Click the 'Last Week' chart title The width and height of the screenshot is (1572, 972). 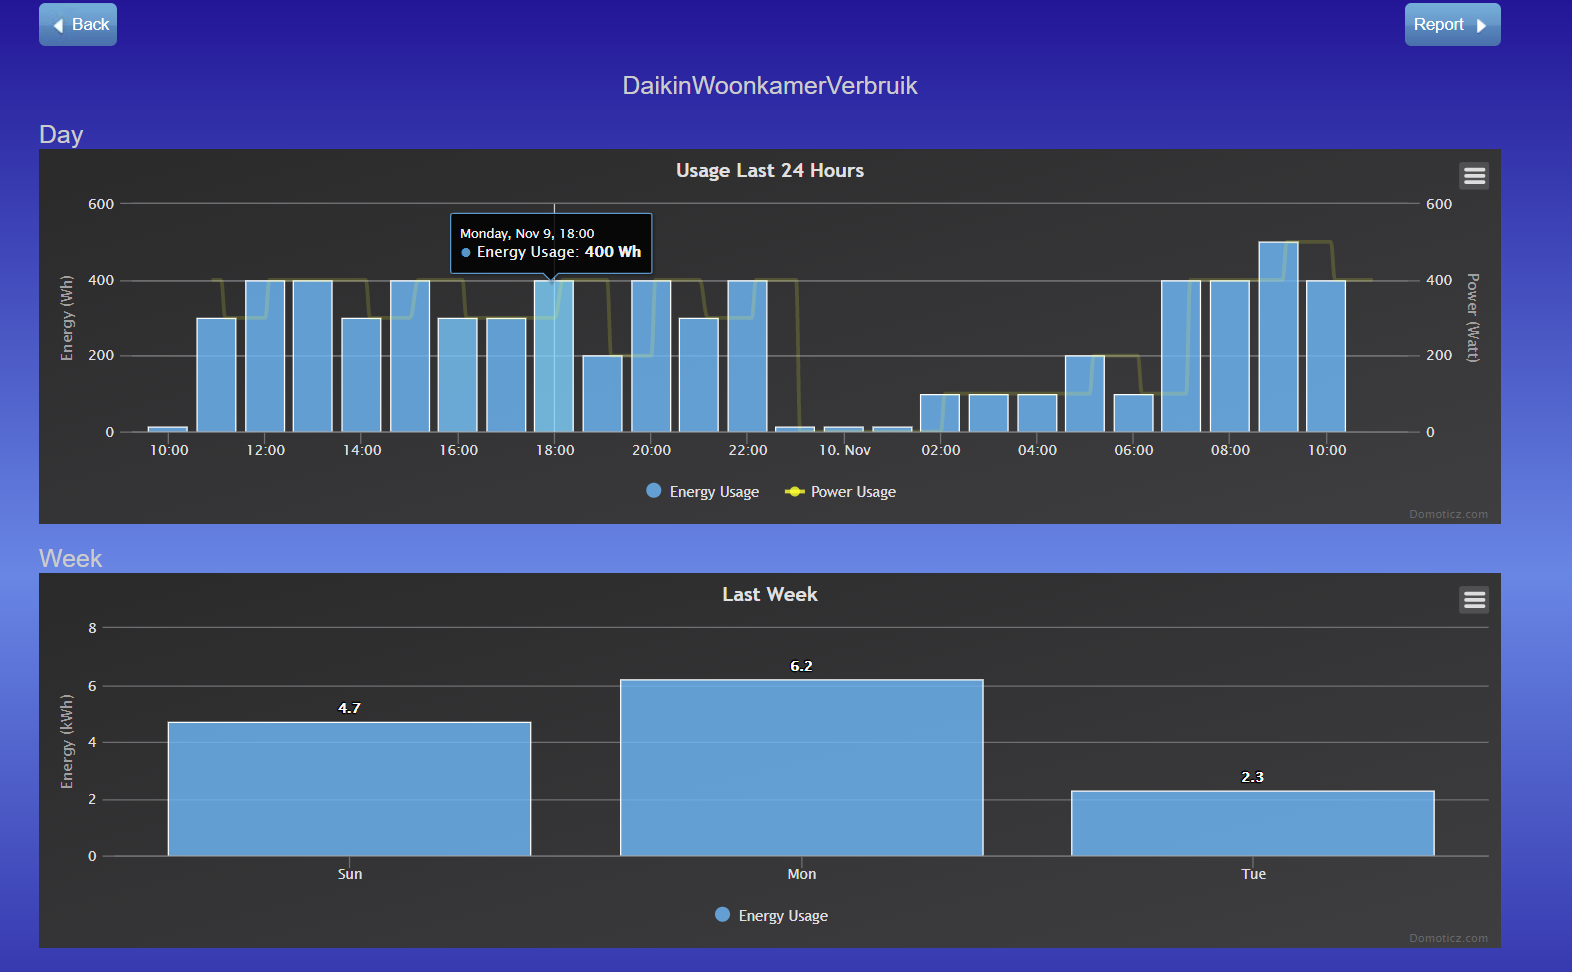pos(770,595)
